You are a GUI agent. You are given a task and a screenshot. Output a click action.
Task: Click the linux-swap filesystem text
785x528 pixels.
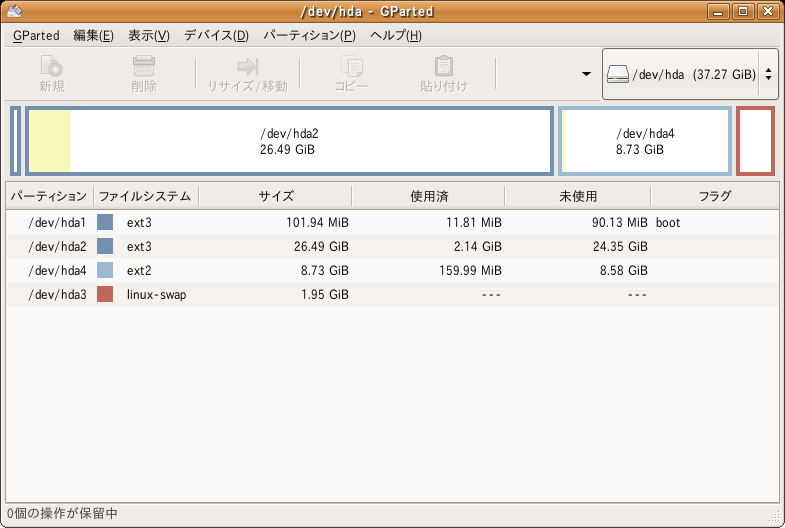tap(156, 295)
